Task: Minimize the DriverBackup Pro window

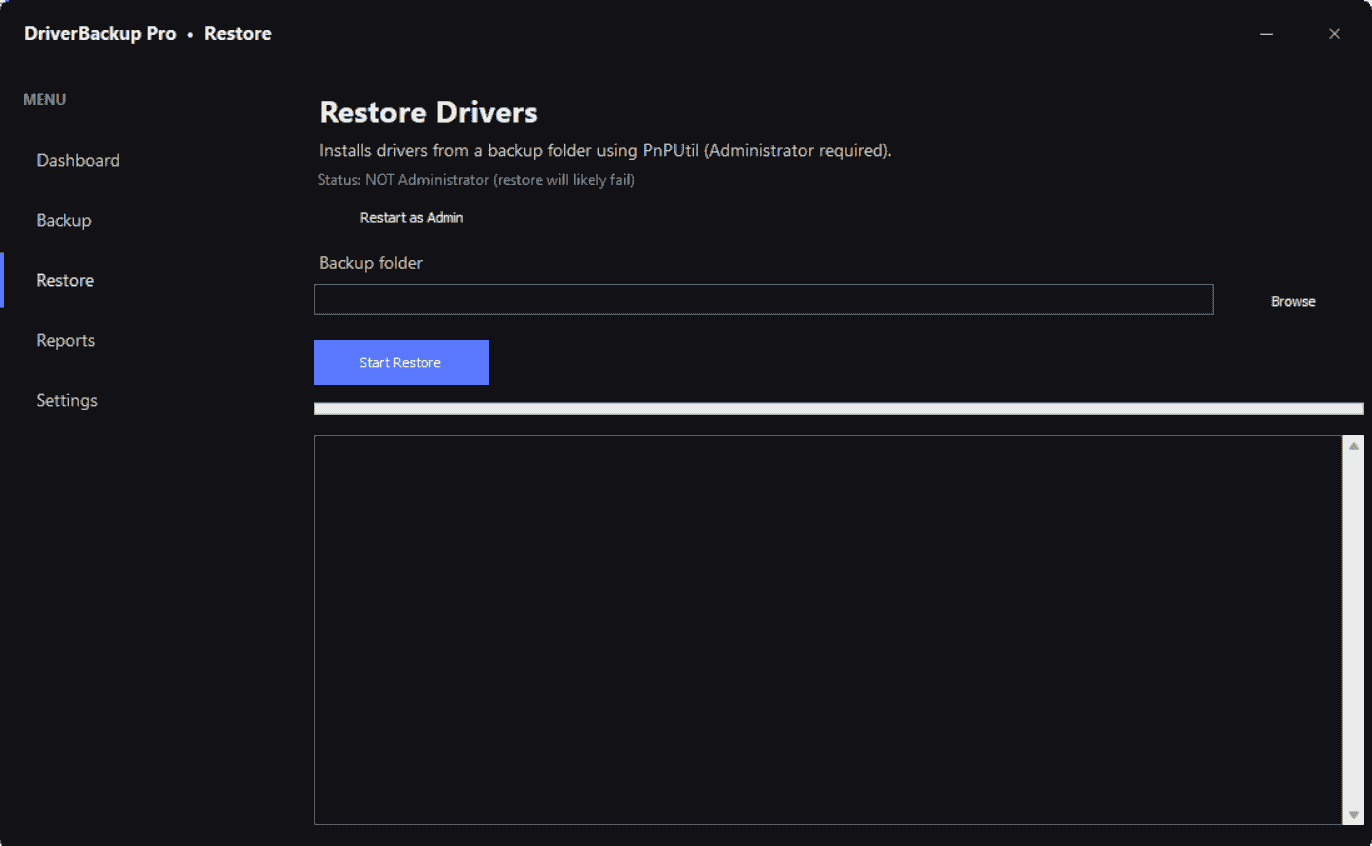Action: [1266, 33]
